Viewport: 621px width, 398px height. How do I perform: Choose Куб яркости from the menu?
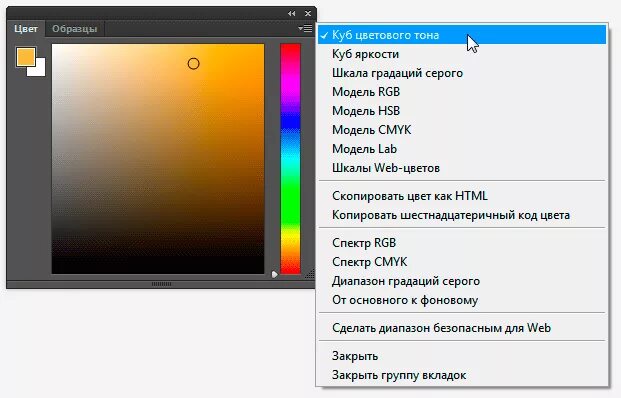click(462, 54)
